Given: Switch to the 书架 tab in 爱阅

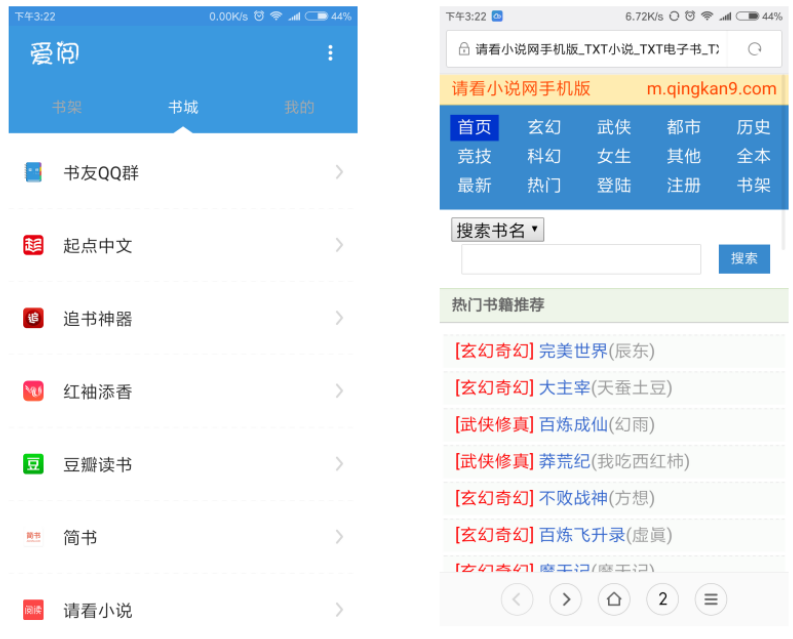Looking at the screenshot, I should tap(67, 107).
